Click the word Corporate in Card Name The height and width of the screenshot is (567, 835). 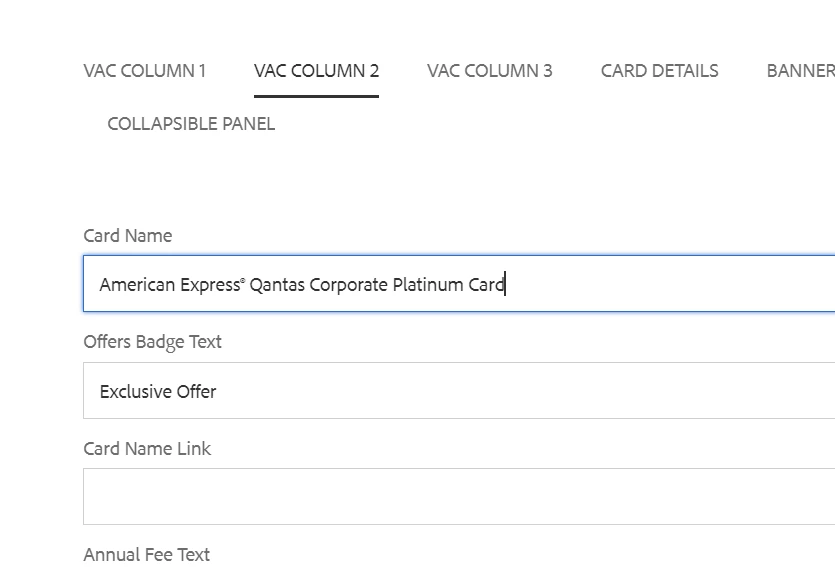348,285
